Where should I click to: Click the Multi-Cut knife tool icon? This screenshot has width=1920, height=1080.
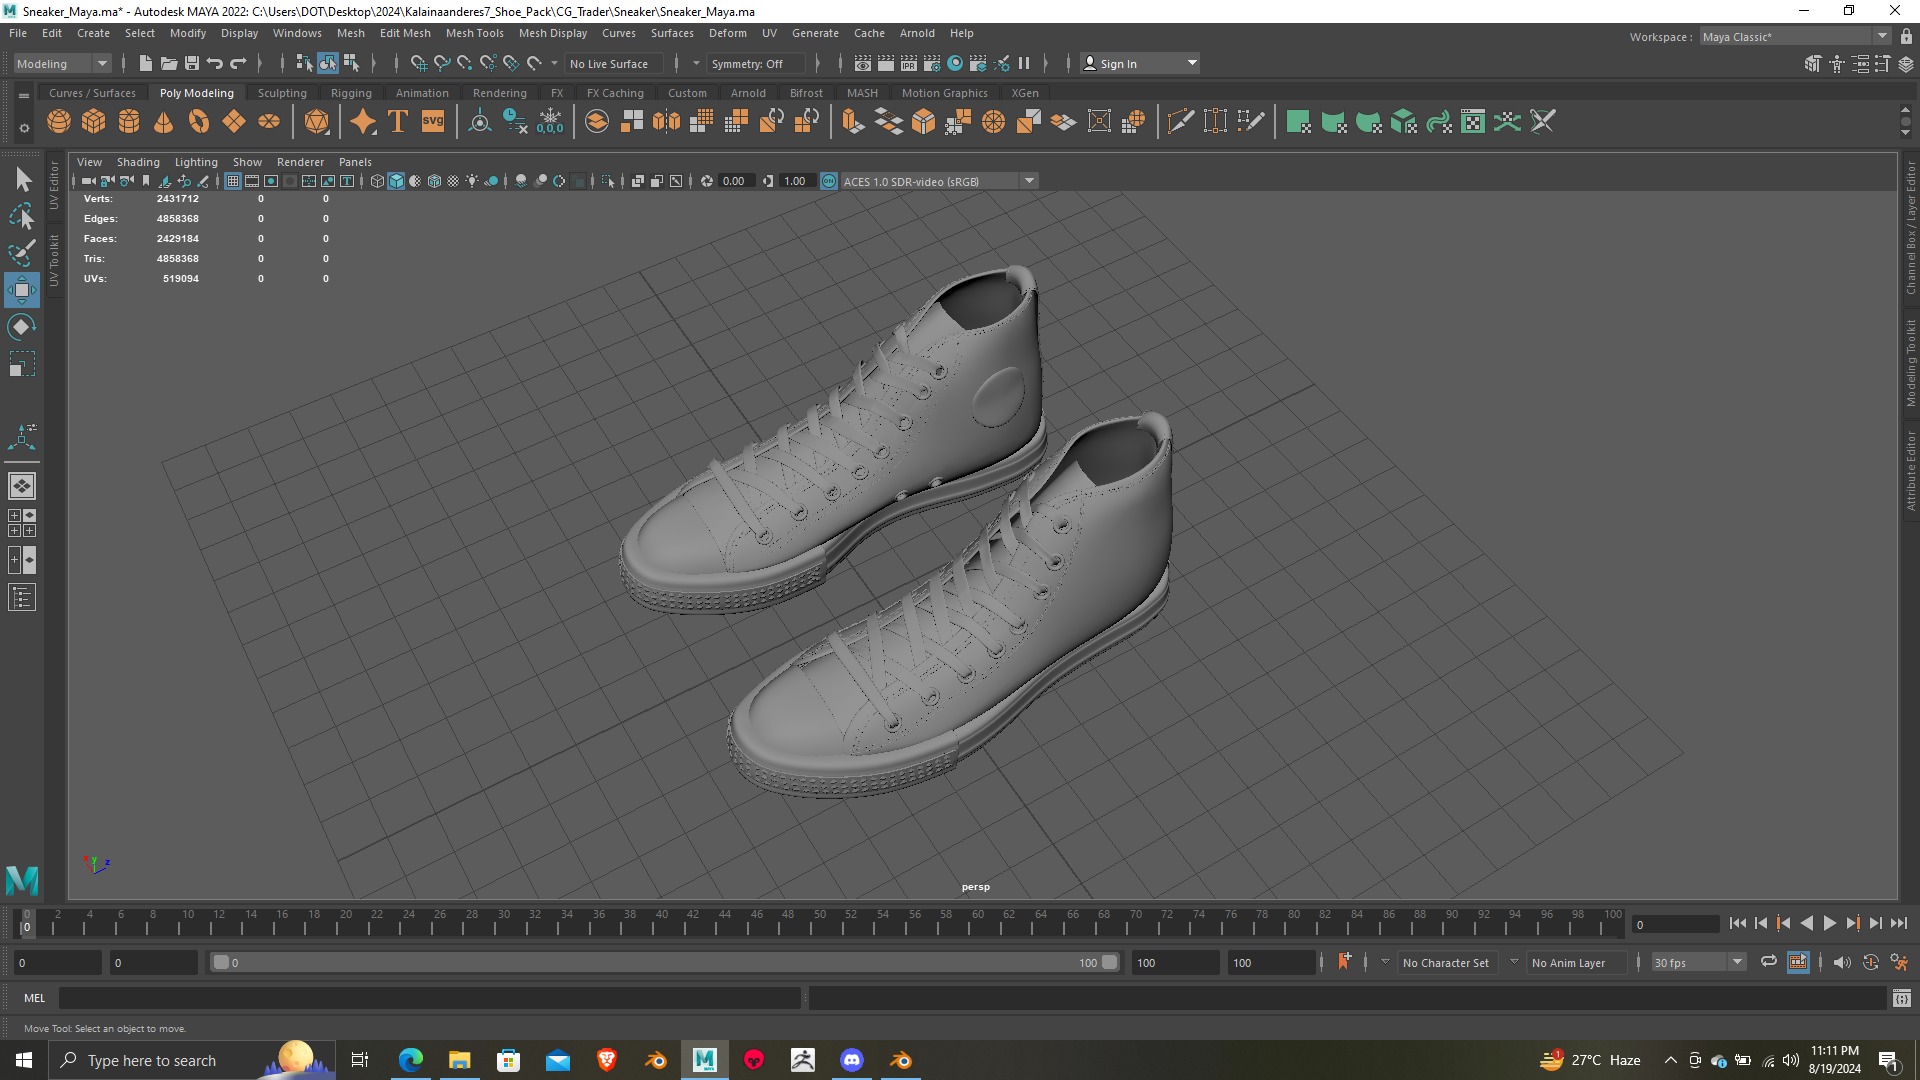coord(1180,122)
